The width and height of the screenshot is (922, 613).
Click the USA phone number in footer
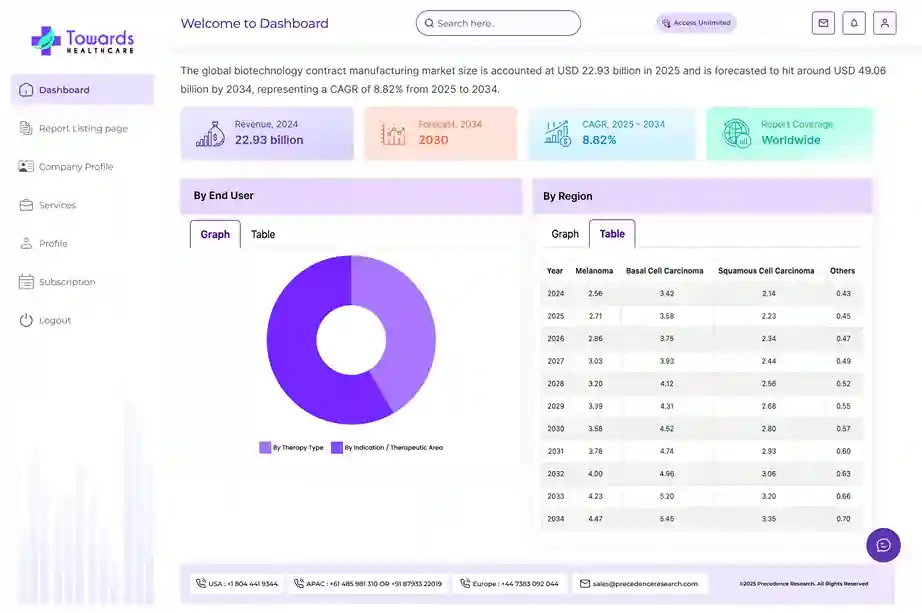click(x=237, y=583)
